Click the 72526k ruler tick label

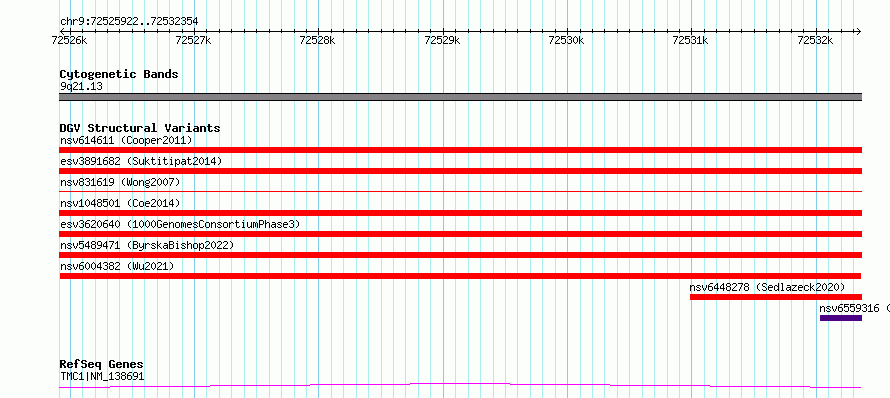click(69, 40)
